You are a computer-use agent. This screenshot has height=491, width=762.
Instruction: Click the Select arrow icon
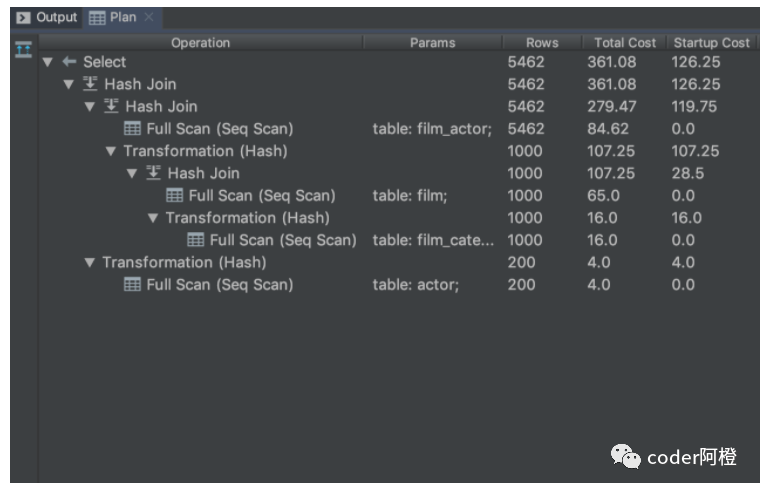coord(70,62)
